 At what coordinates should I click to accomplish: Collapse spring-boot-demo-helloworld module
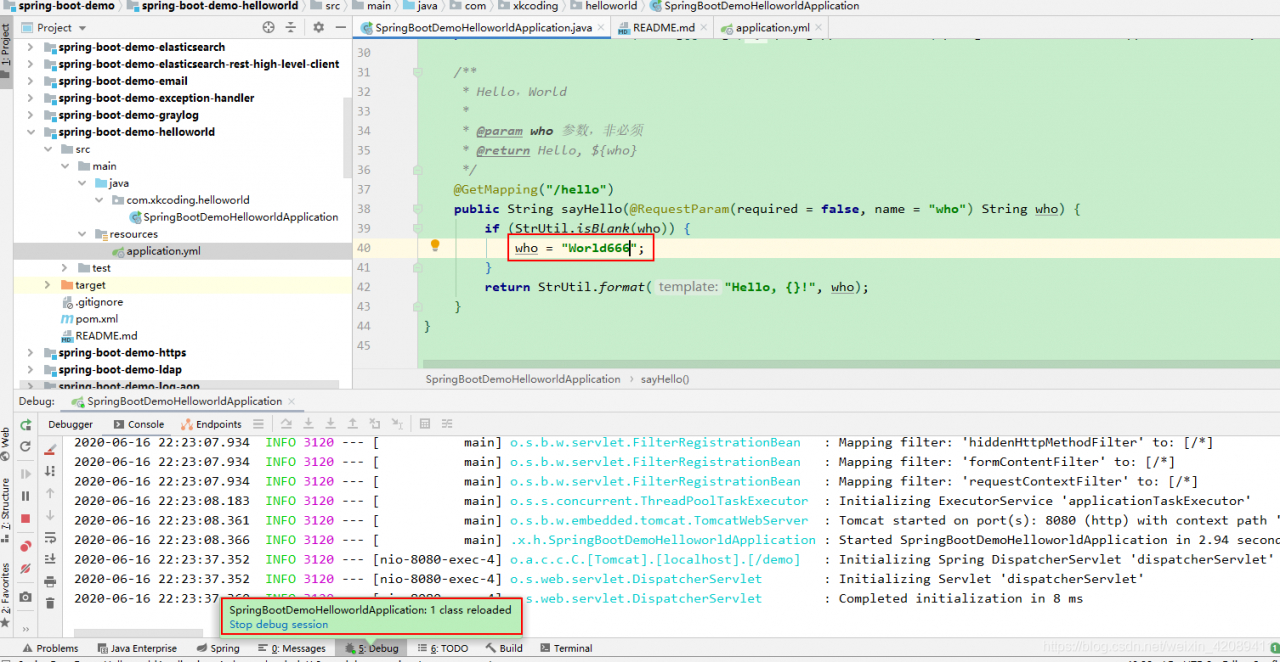point(30,132)
